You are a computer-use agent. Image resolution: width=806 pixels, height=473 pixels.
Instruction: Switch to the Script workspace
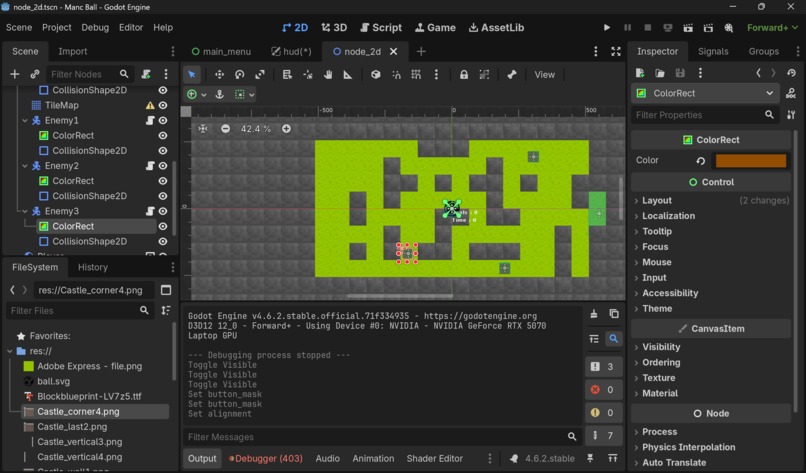coord(381,28)
